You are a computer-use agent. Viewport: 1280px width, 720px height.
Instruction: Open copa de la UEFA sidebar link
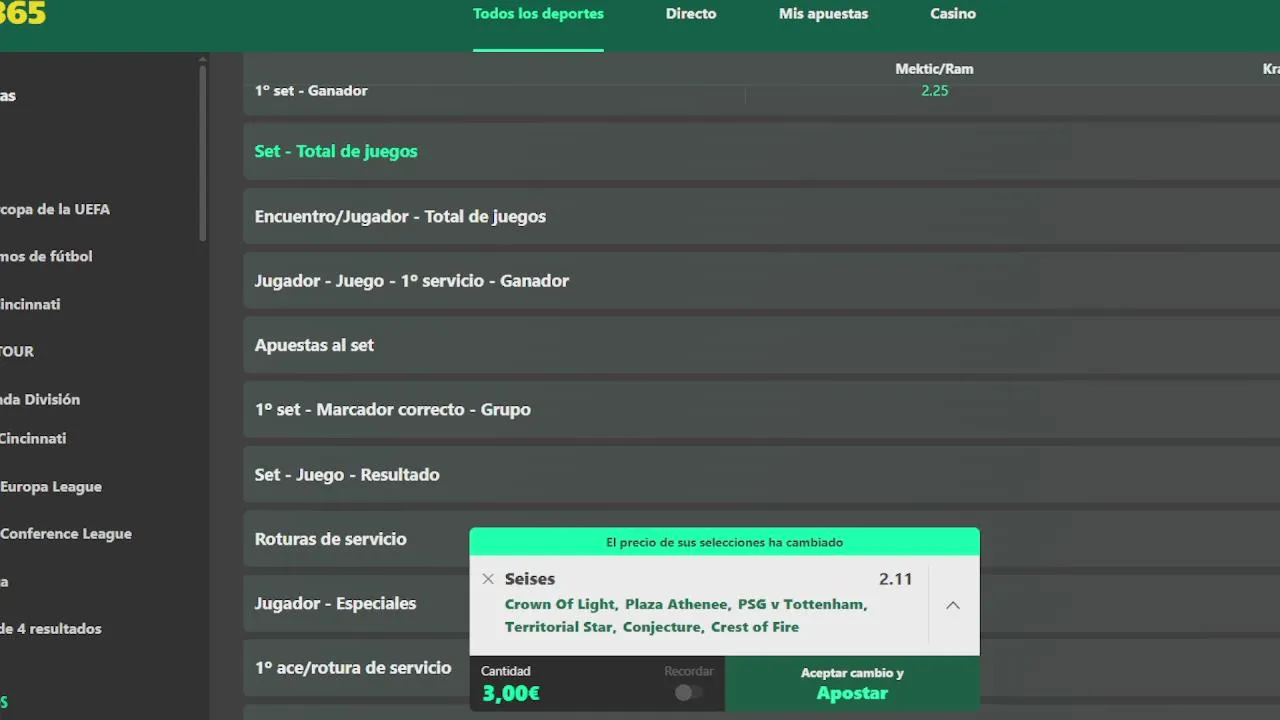(x=55, y=209)
